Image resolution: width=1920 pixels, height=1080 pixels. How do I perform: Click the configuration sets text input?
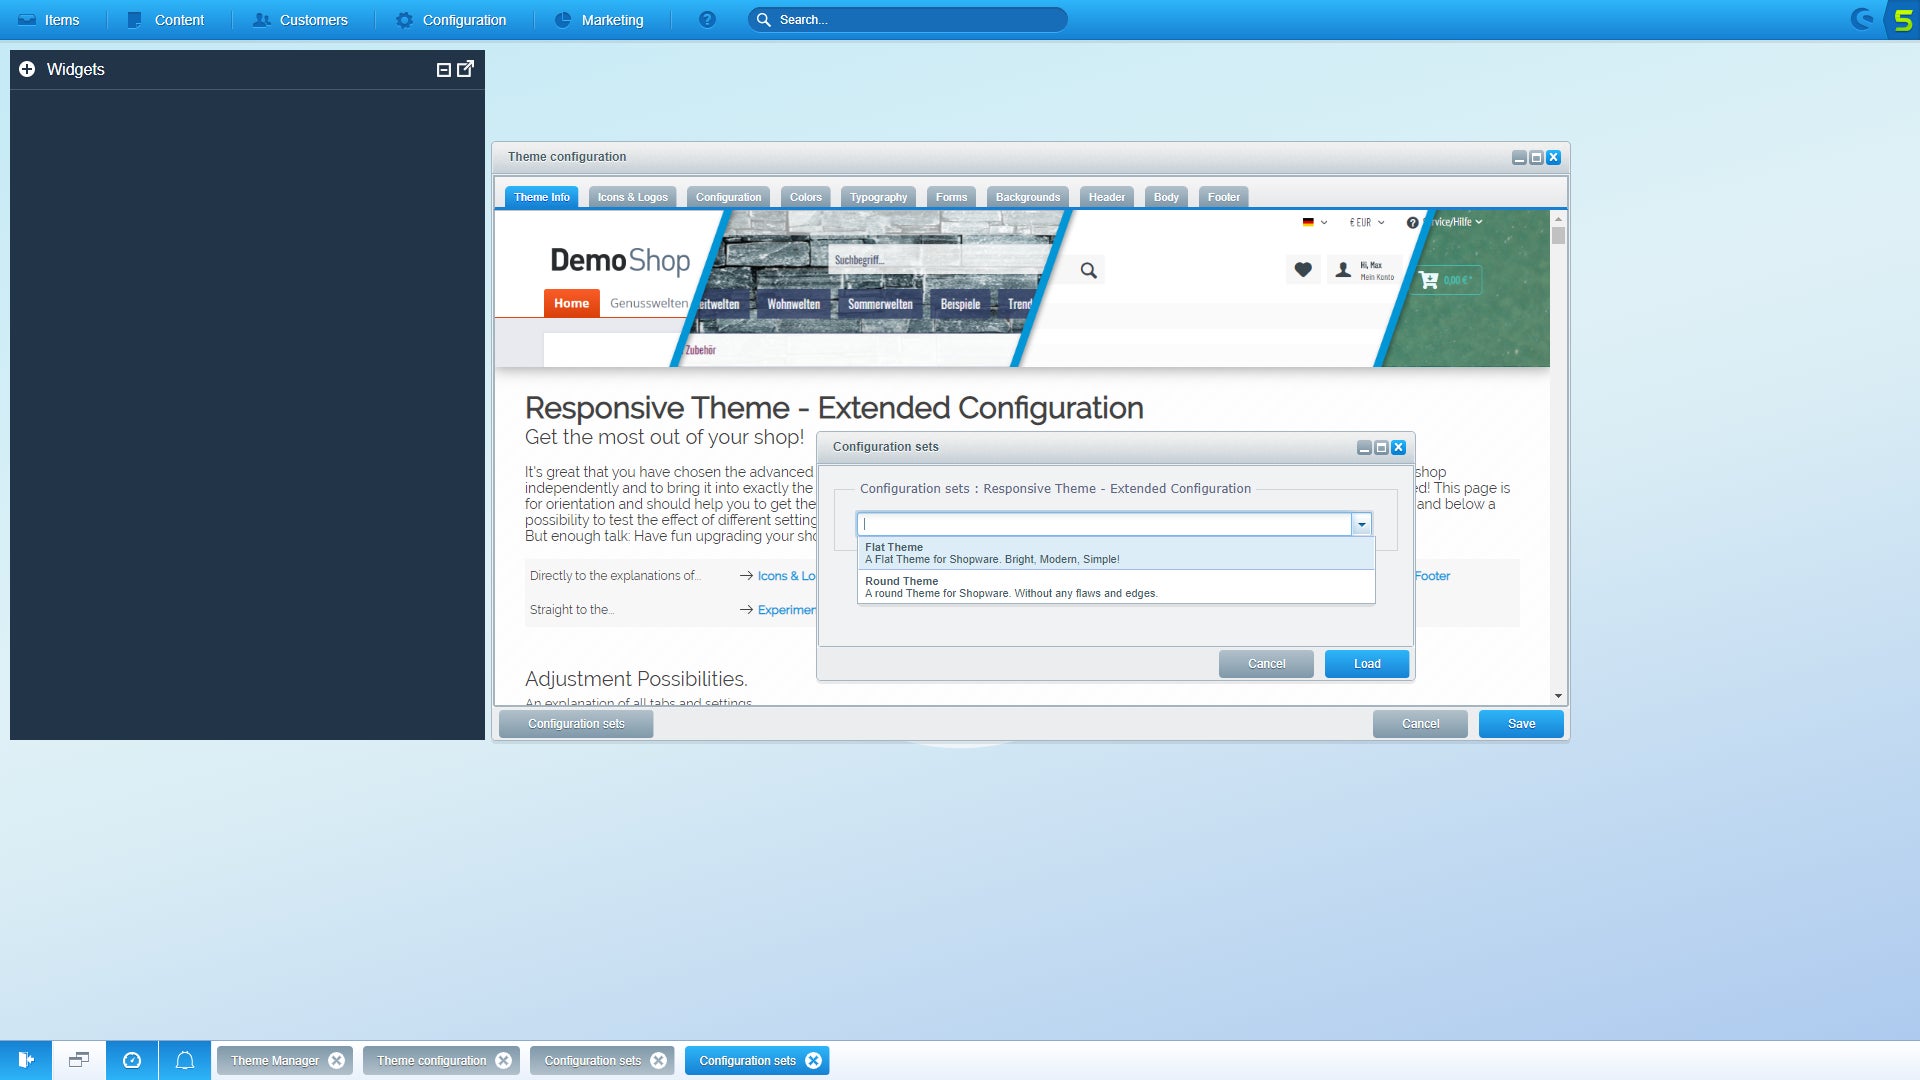tap(1104, 524)
